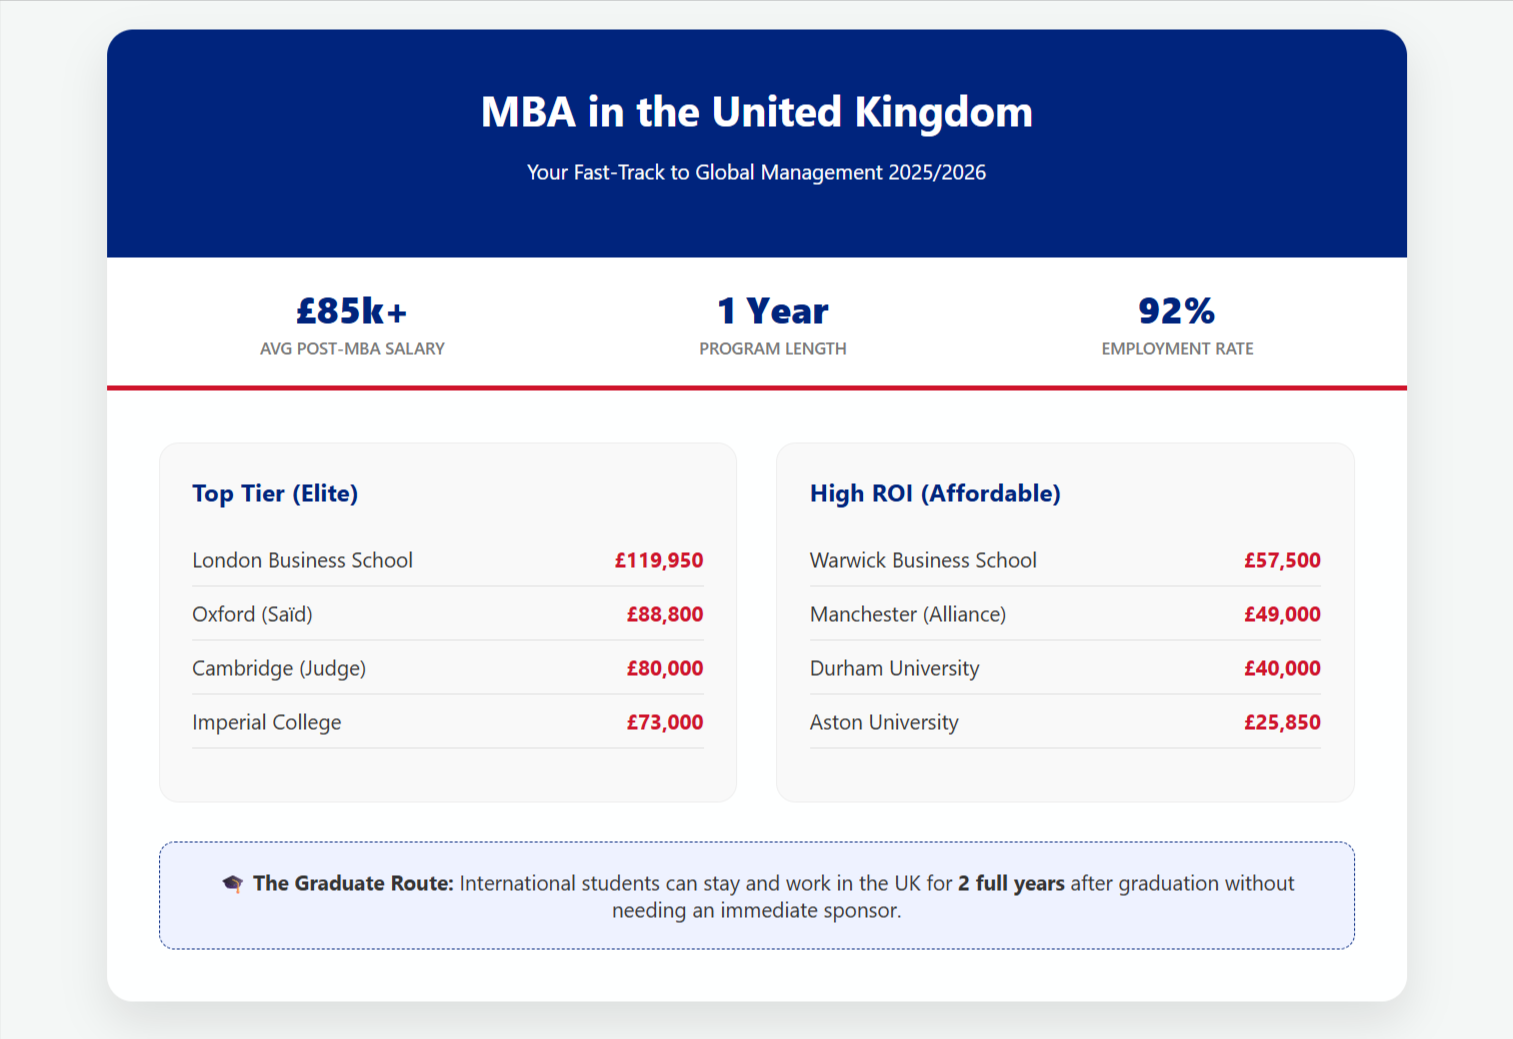1513x1039 pixels.
Task: Click the £88,800 Oxford fee
Action: point(665,614)
